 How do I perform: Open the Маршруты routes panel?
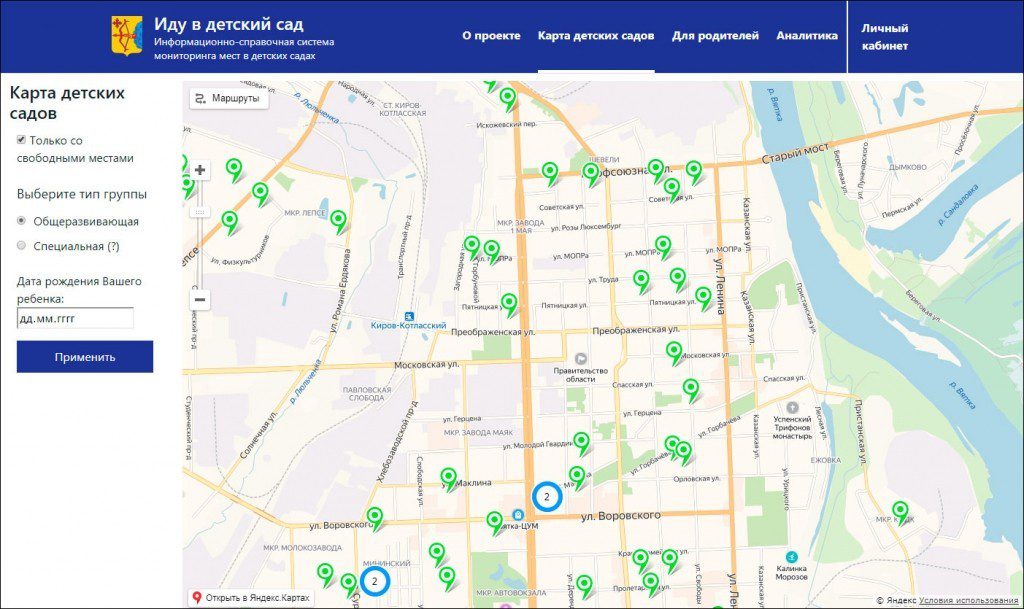pos(229,98)
